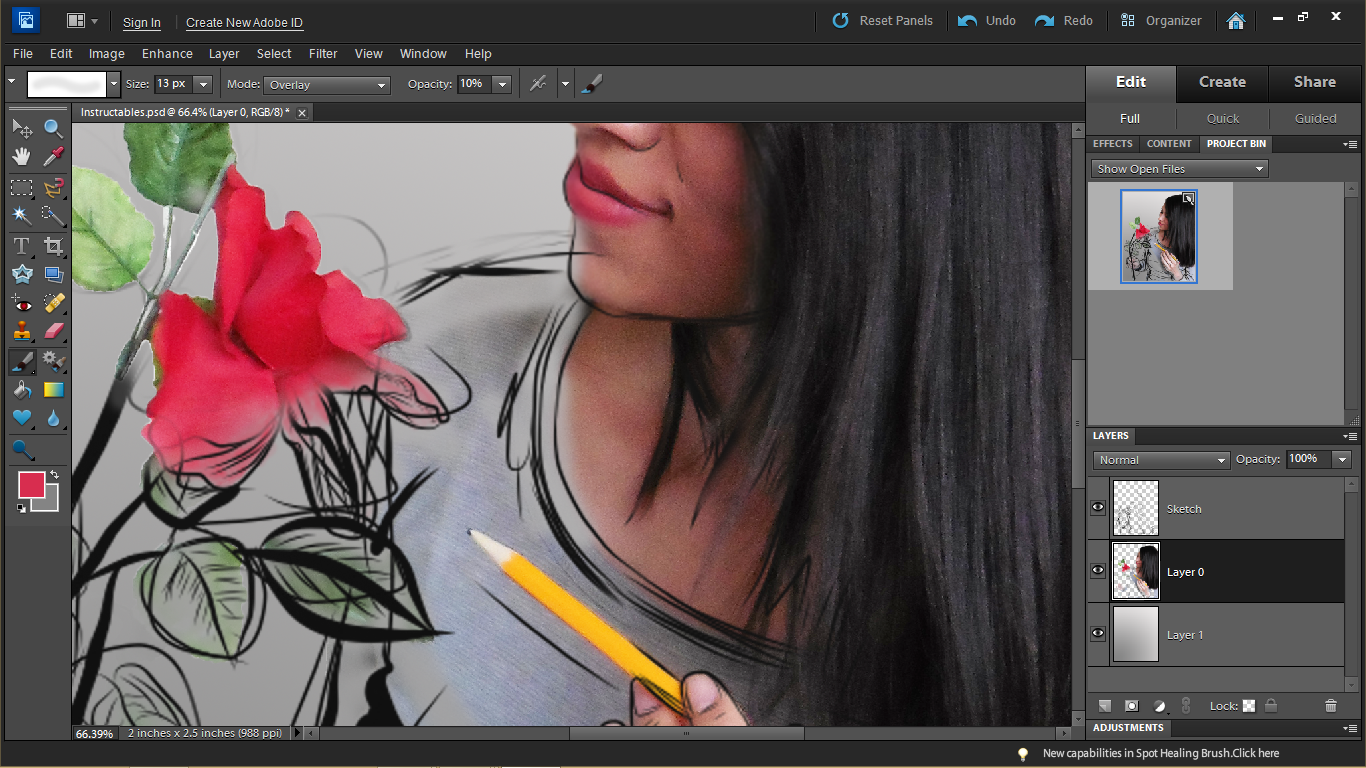Click the Sign In link
The image size is (1366, 768).
[x=142, y=22]
